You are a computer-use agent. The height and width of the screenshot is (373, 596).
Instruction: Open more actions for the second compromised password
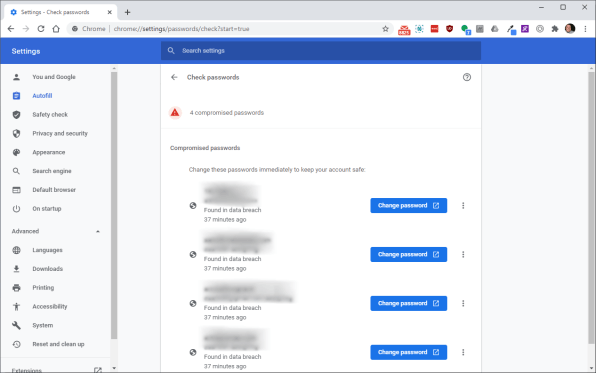tap(463, 254)
